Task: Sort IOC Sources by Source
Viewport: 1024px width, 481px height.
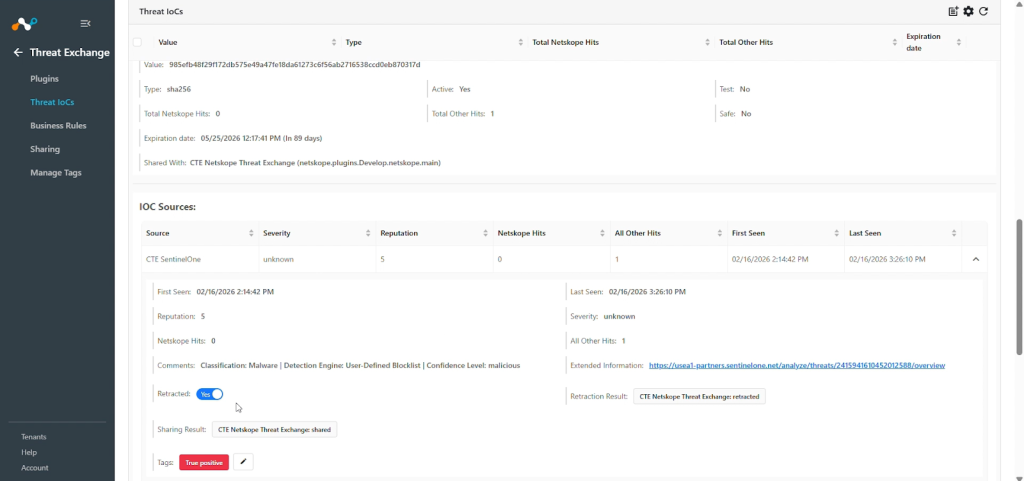Action: [251, 233]
